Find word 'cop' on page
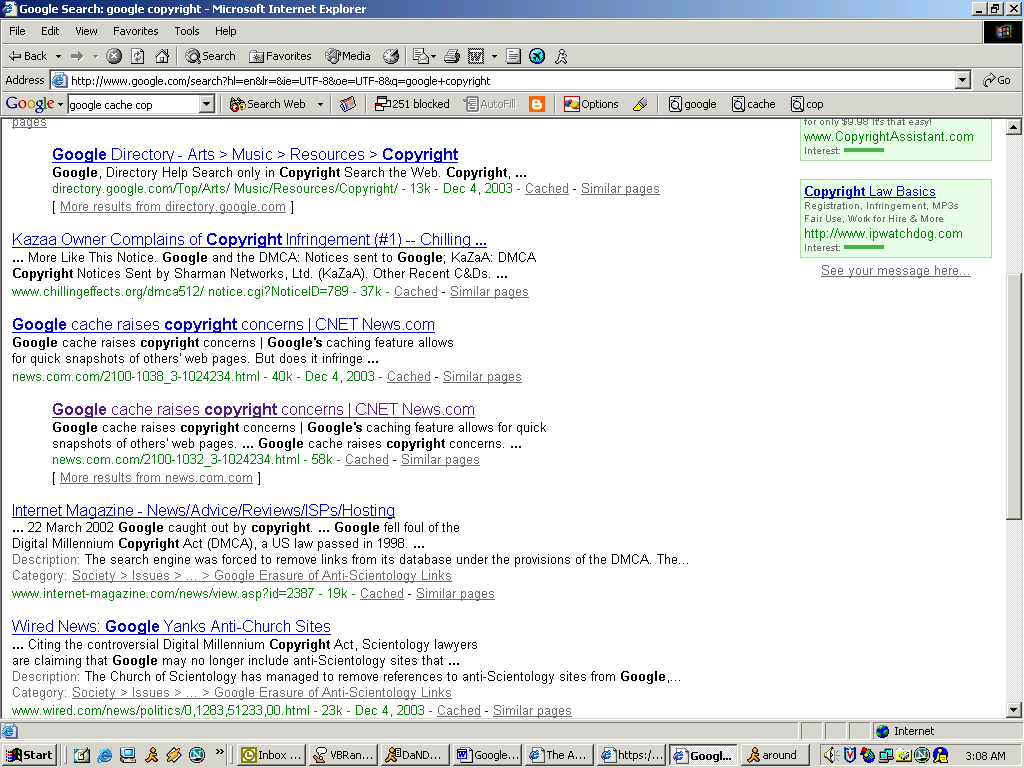Image resolution: width=1024 pixels, height=768 pixels. (x=807, y=104)
